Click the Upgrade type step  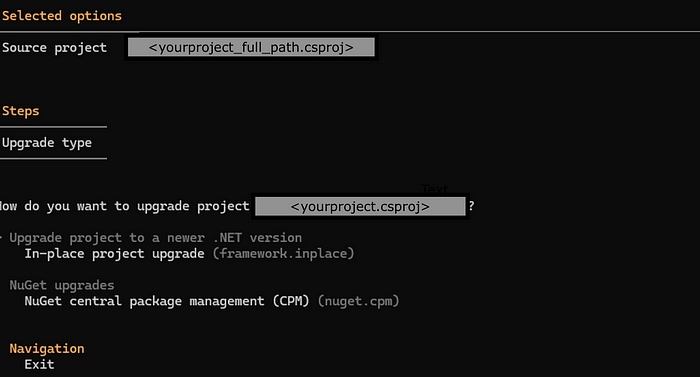coord(47,143)
